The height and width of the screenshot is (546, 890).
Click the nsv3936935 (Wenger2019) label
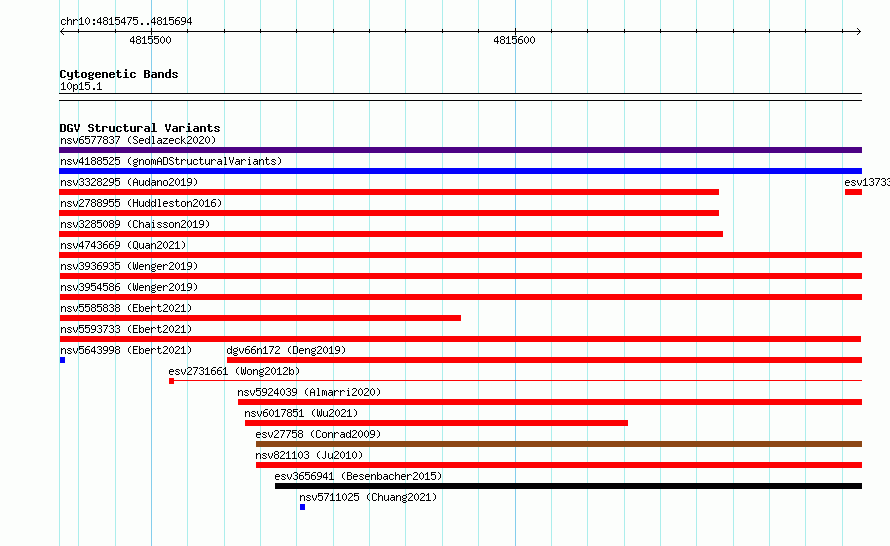pyautogui.click(x=129, y=266)
